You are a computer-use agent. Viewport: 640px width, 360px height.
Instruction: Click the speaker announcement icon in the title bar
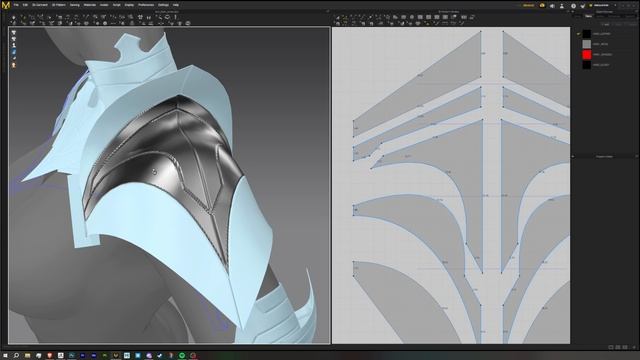coord(552,6)
